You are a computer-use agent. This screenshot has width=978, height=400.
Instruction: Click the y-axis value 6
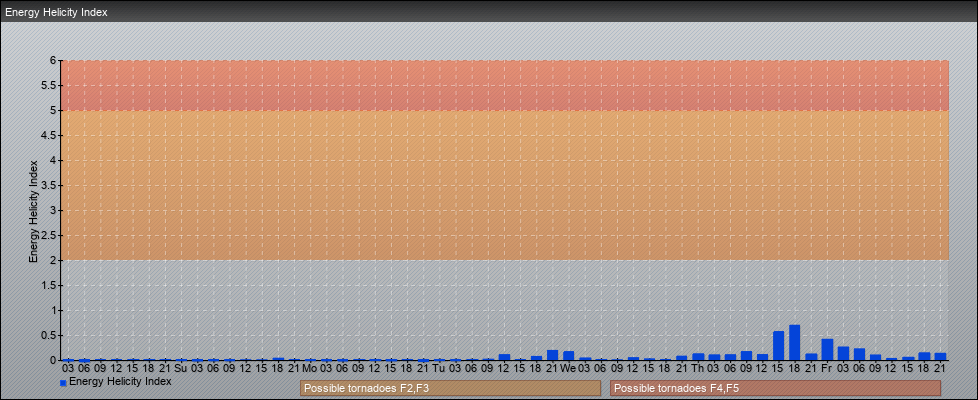click(54, 61)
